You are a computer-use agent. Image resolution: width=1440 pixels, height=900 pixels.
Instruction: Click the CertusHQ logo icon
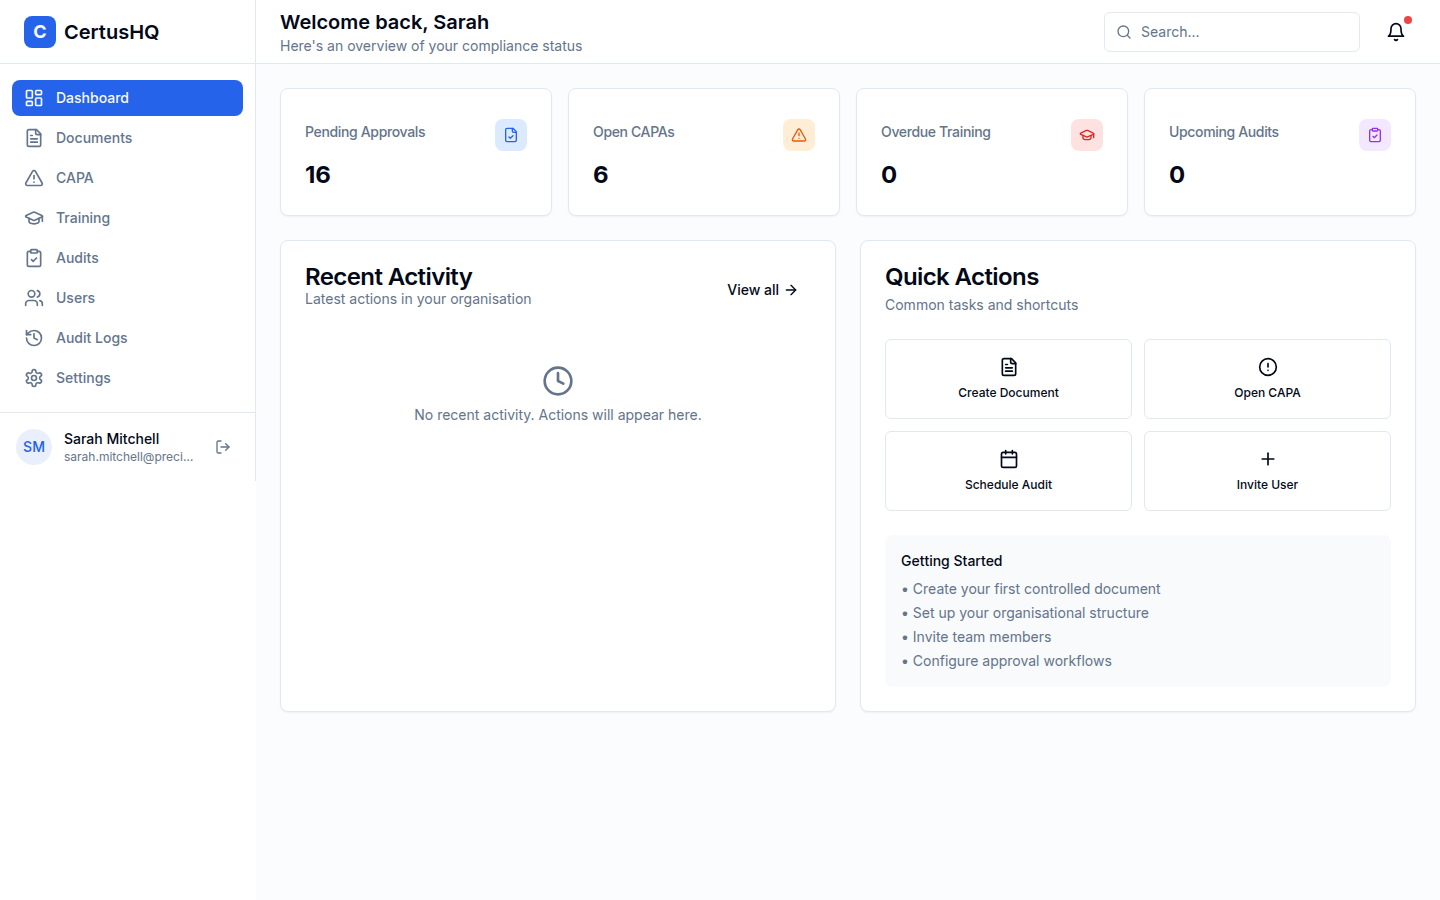[39, 31]
